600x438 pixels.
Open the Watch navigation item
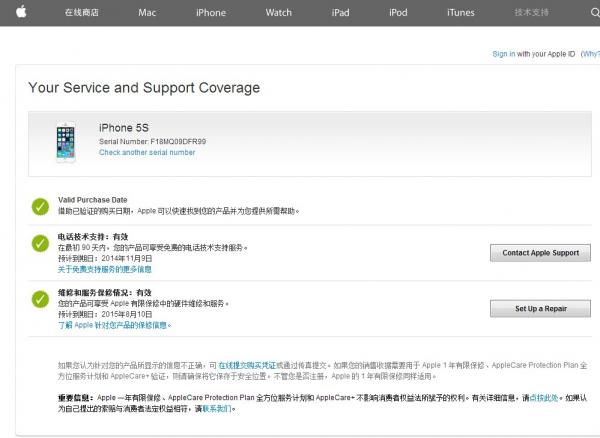(x=279, y=13)
